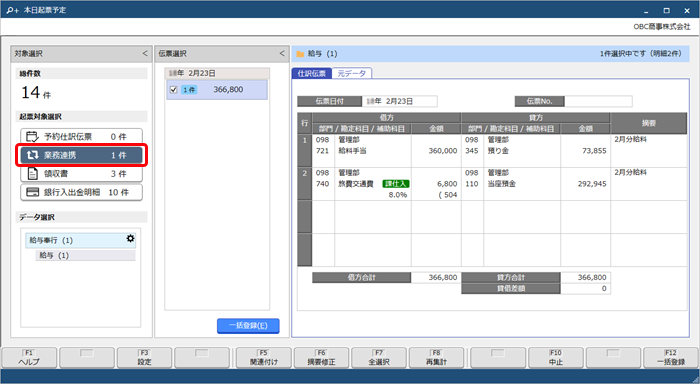This screenshot has height=384, width=700.
Task: Click debit code 740
Action: [322, 184]
